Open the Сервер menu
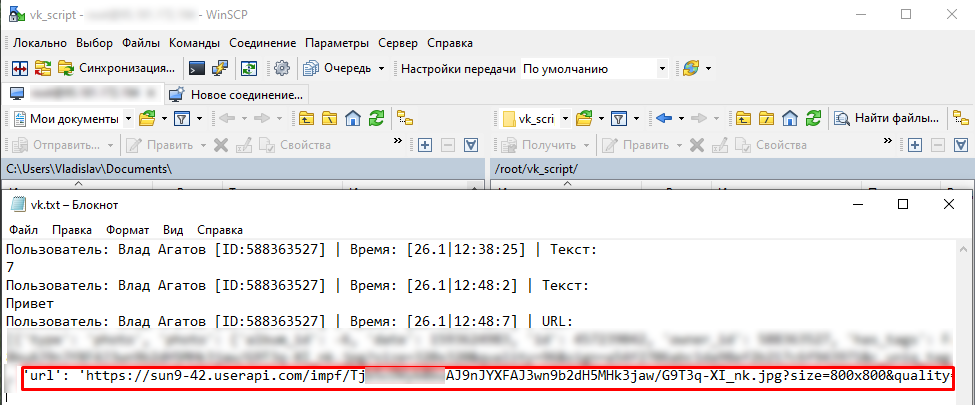 [x=398, y=43]
